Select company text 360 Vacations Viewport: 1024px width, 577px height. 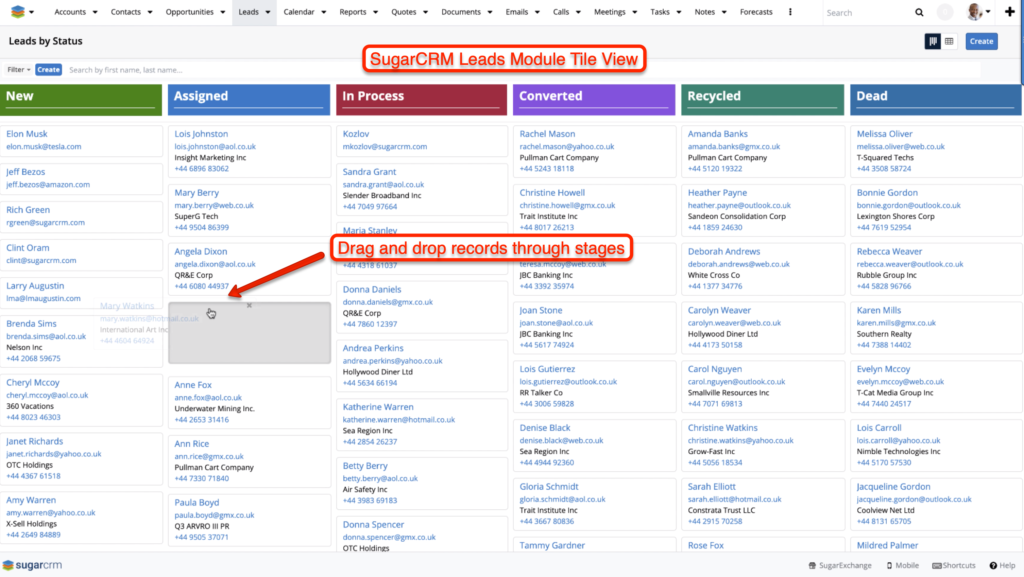(x=29, y=406)
